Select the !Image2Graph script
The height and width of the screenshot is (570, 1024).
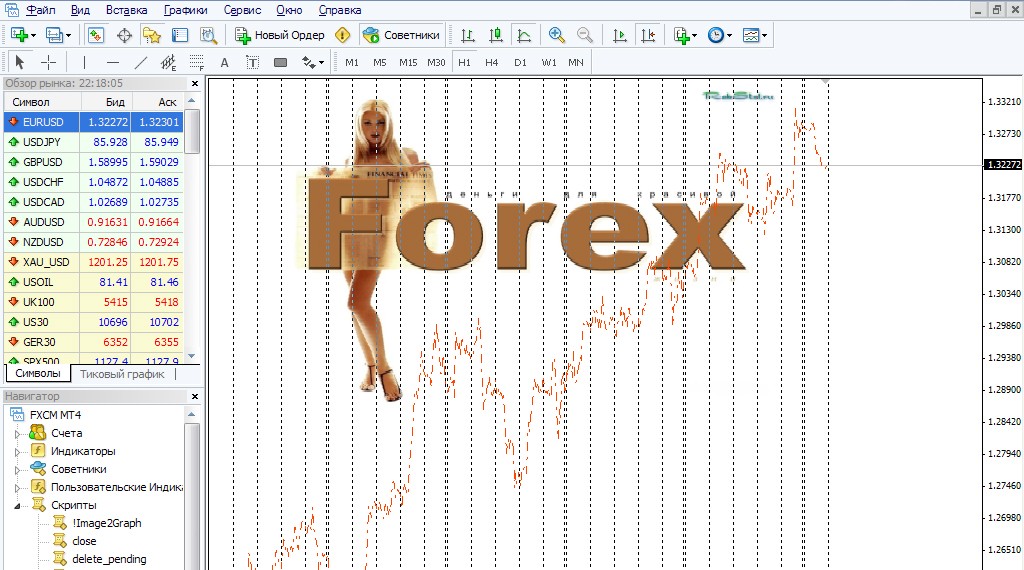click(106, 523)
